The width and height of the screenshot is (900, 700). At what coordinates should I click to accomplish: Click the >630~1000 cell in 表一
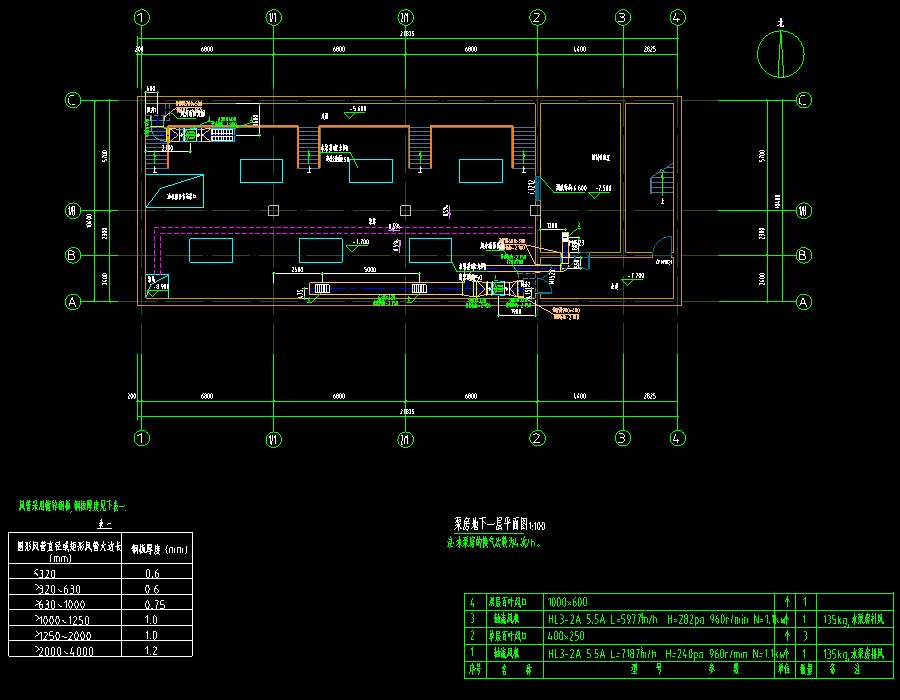(65, 603)
